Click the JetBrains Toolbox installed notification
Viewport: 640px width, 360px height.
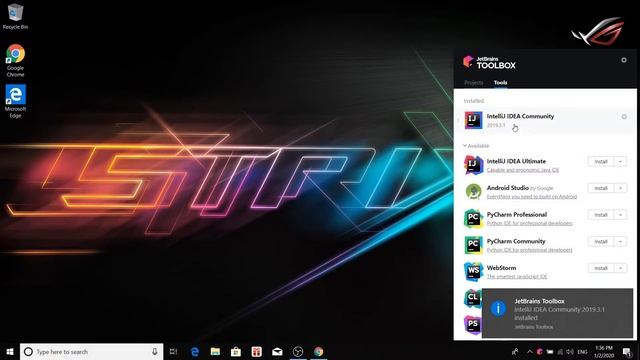click(558, 313)
